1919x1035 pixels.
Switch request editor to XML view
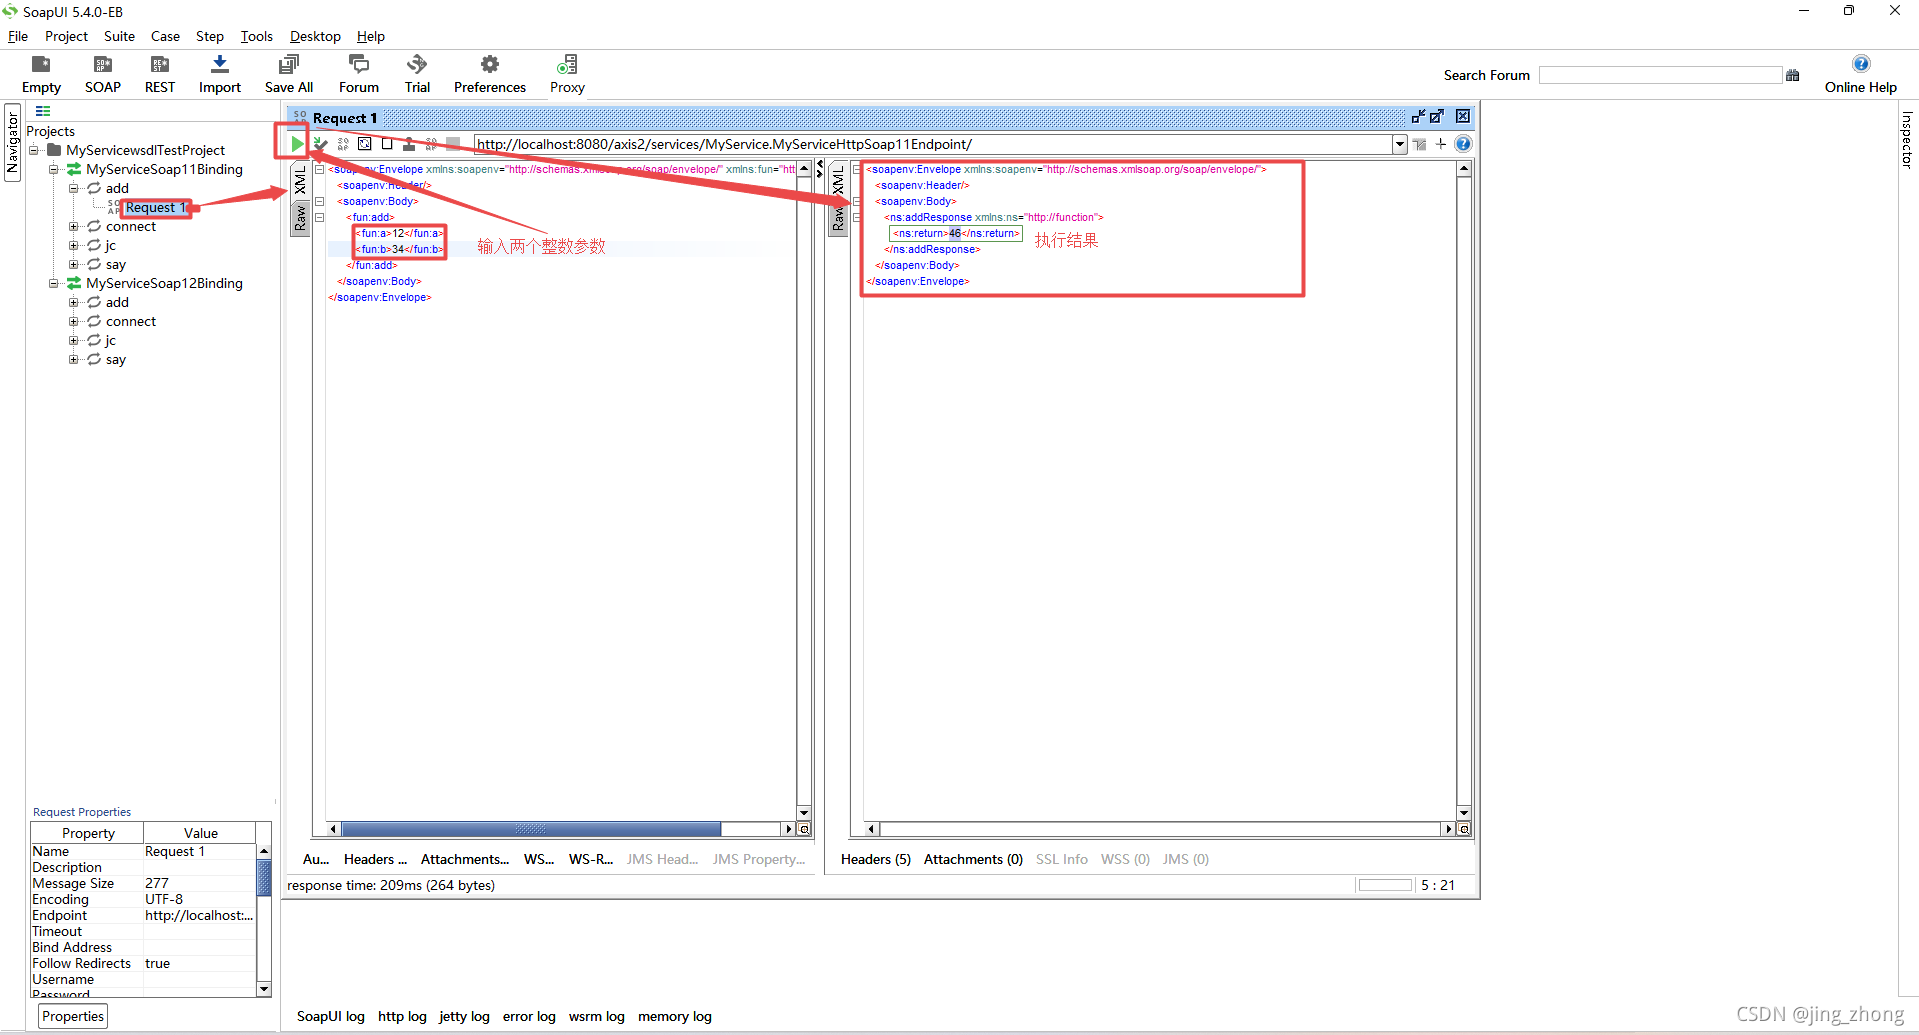click(300, 181)
